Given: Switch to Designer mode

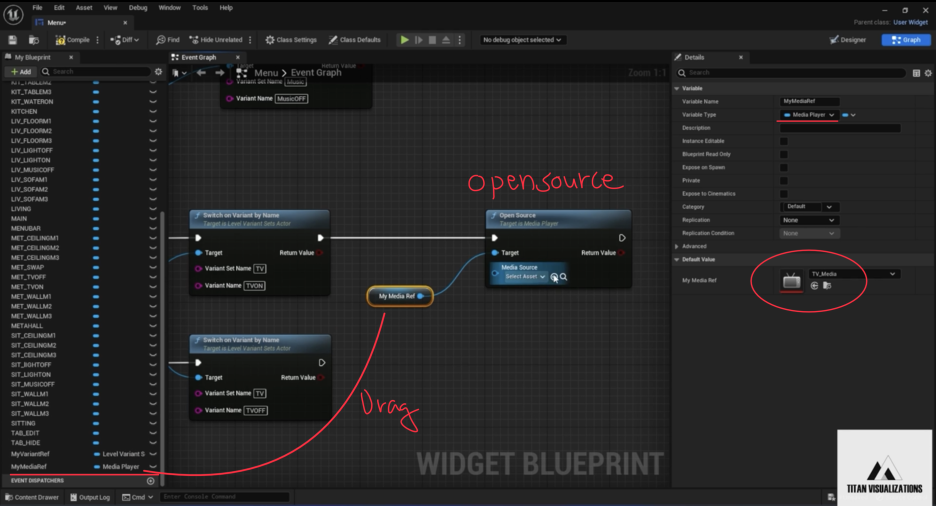Looking at the screenshot, I should [x=848, y=40].
